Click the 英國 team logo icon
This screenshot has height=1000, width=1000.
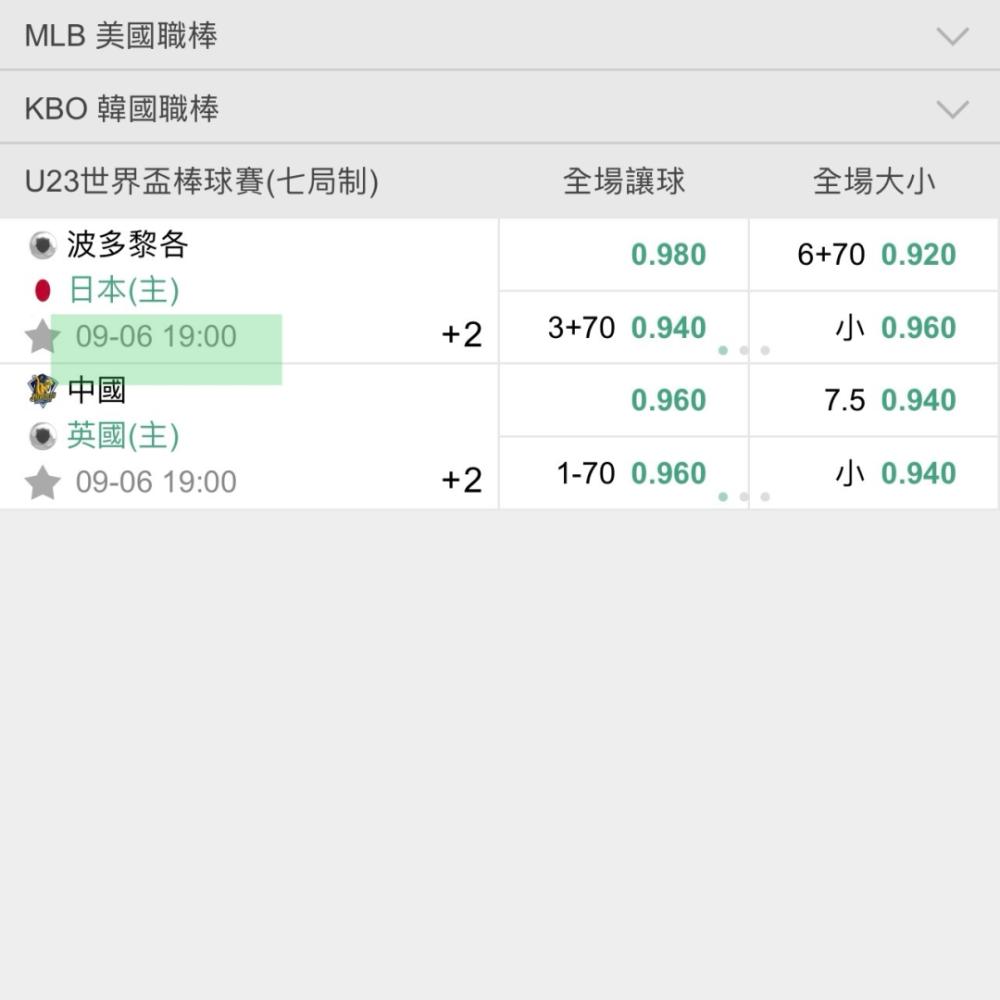[x=42, y=436]
